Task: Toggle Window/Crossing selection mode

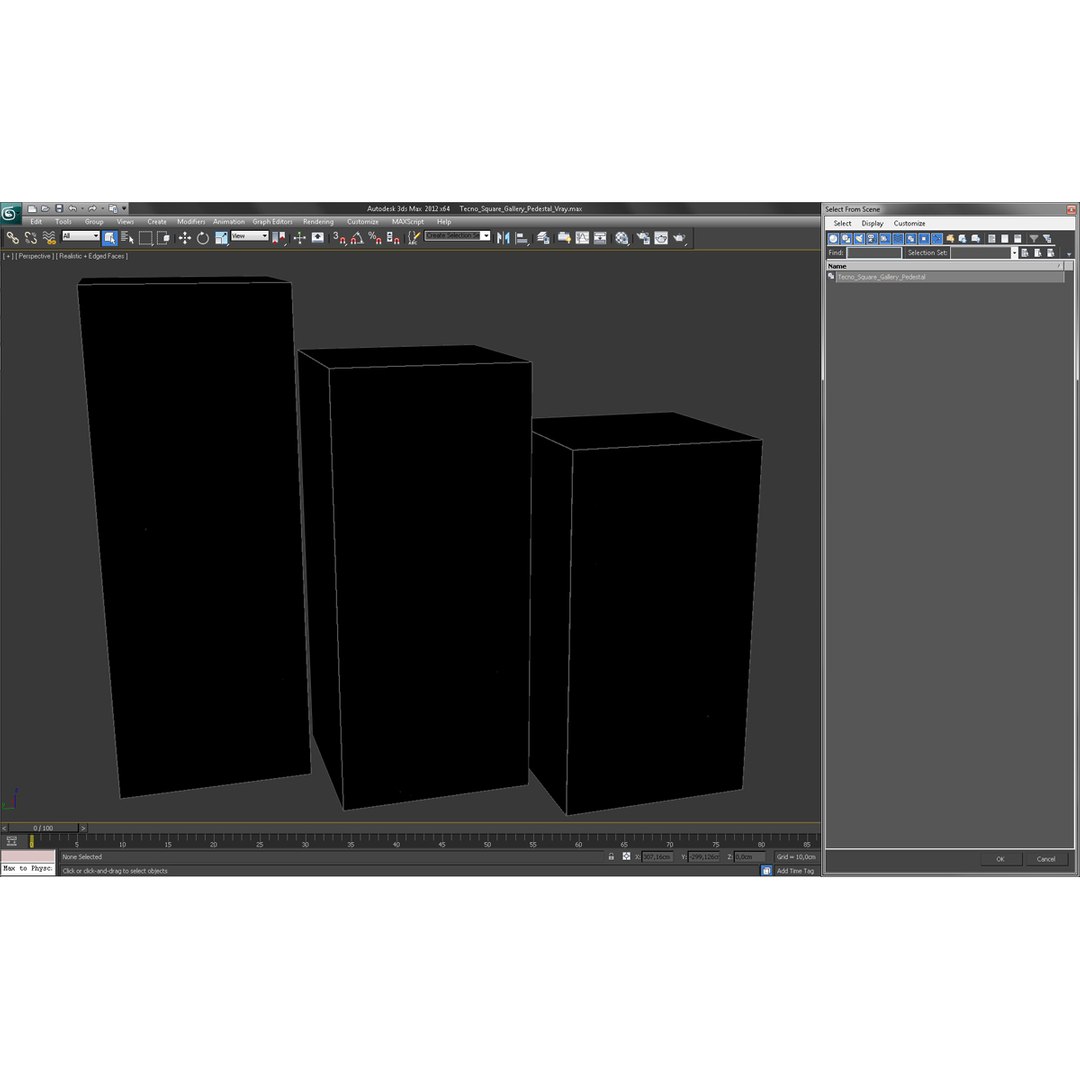Action: [163, 238]
